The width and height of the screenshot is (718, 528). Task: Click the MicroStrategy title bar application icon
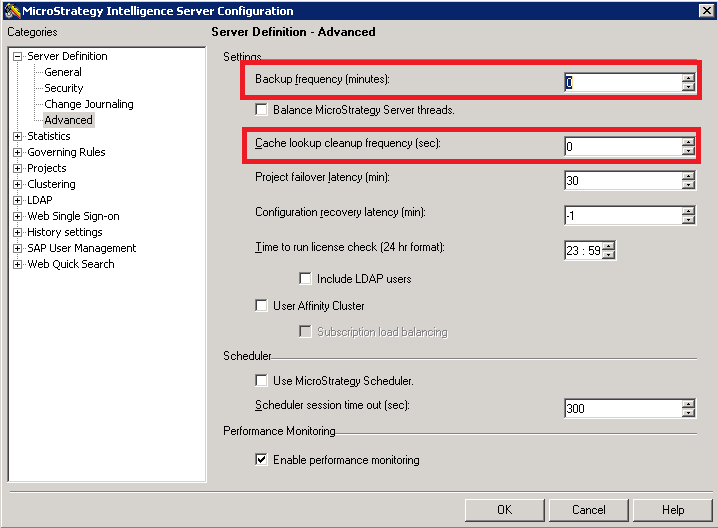[12, 11]
